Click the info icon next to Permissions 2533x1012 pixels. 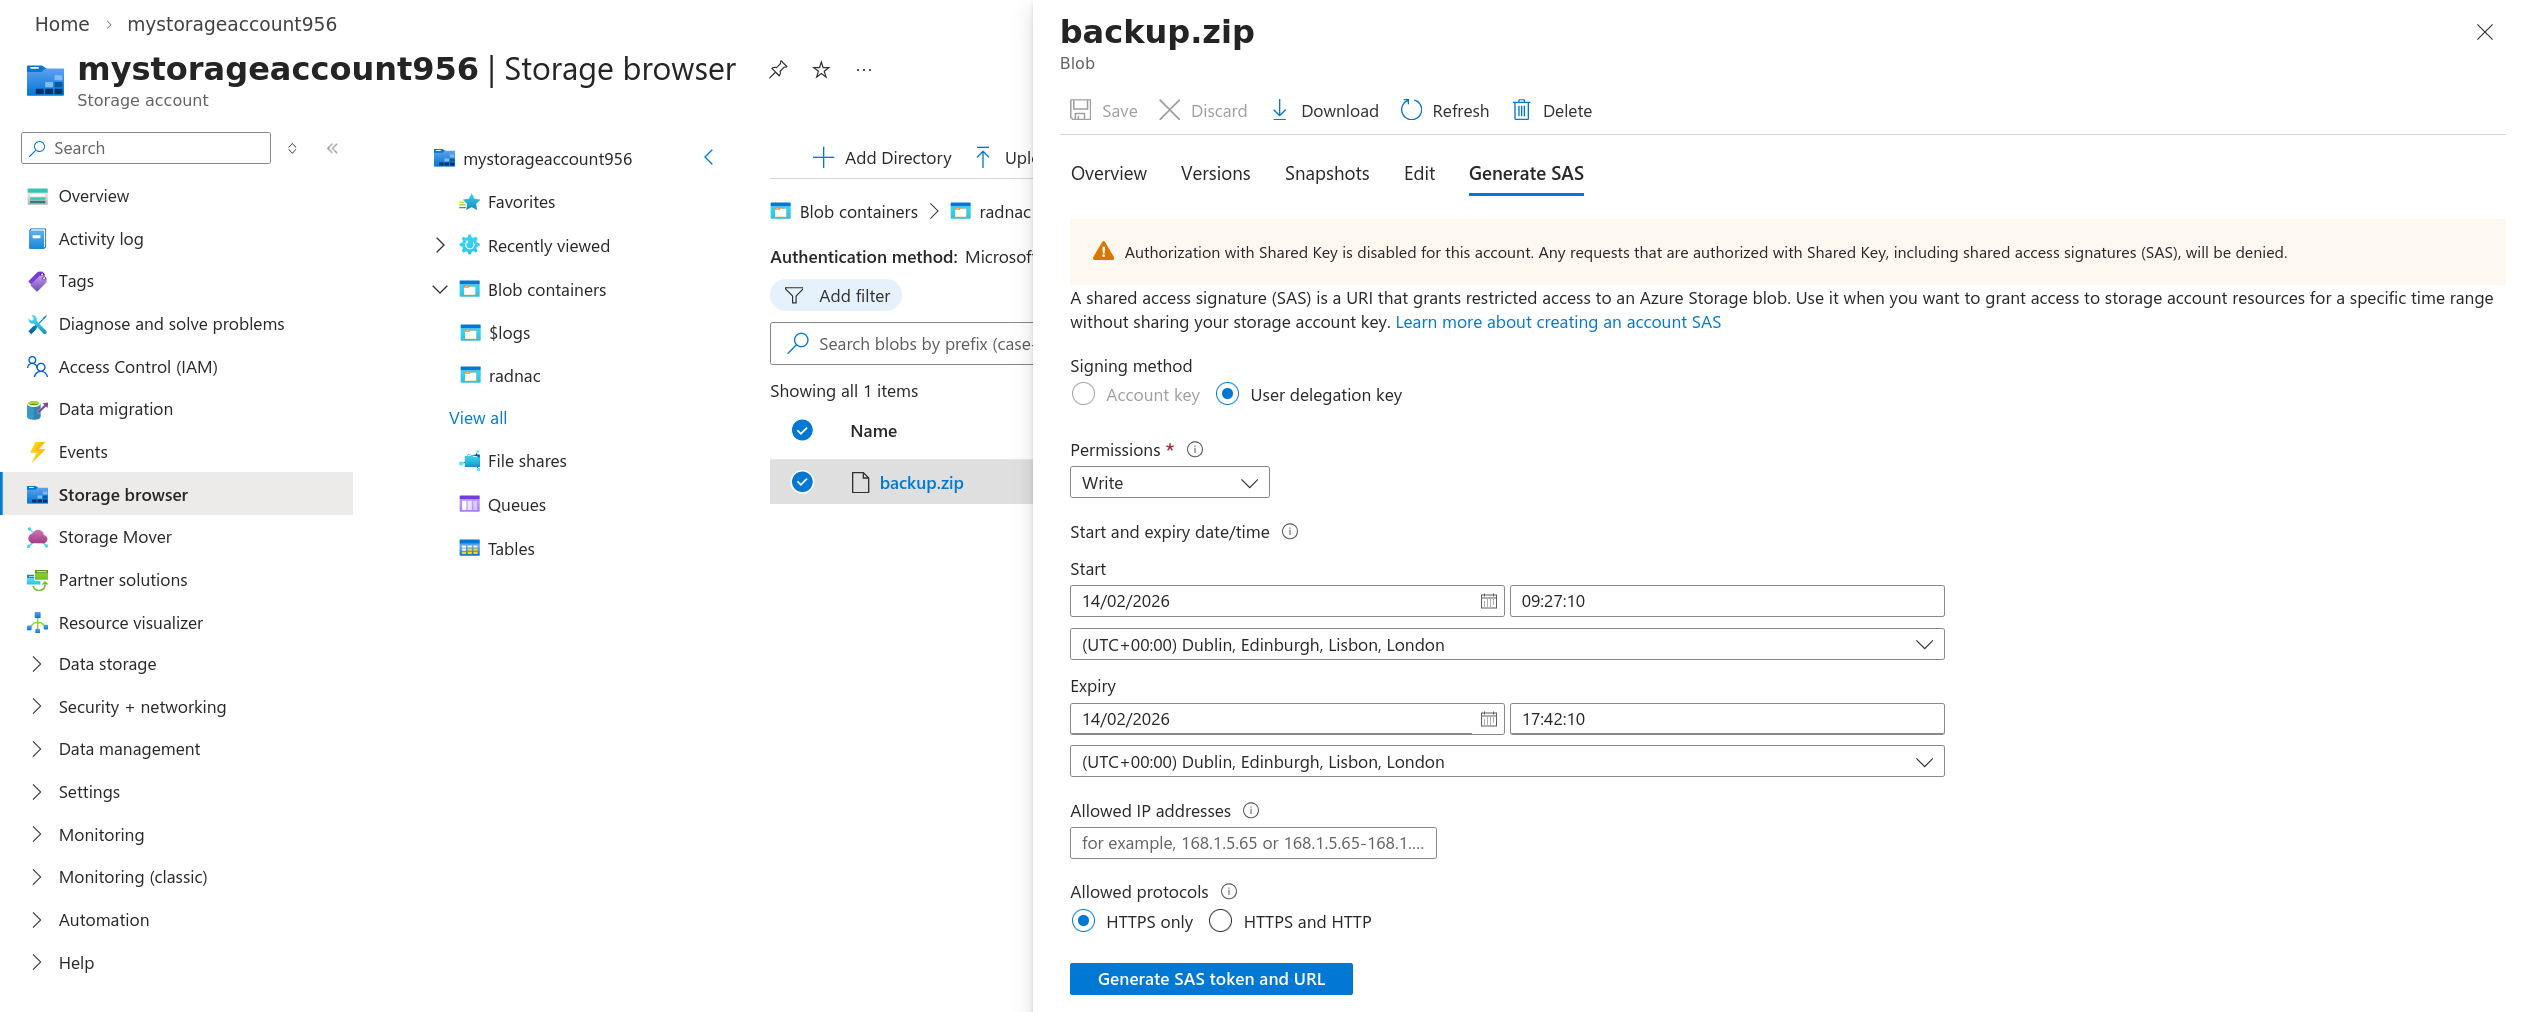(1195, 450)
